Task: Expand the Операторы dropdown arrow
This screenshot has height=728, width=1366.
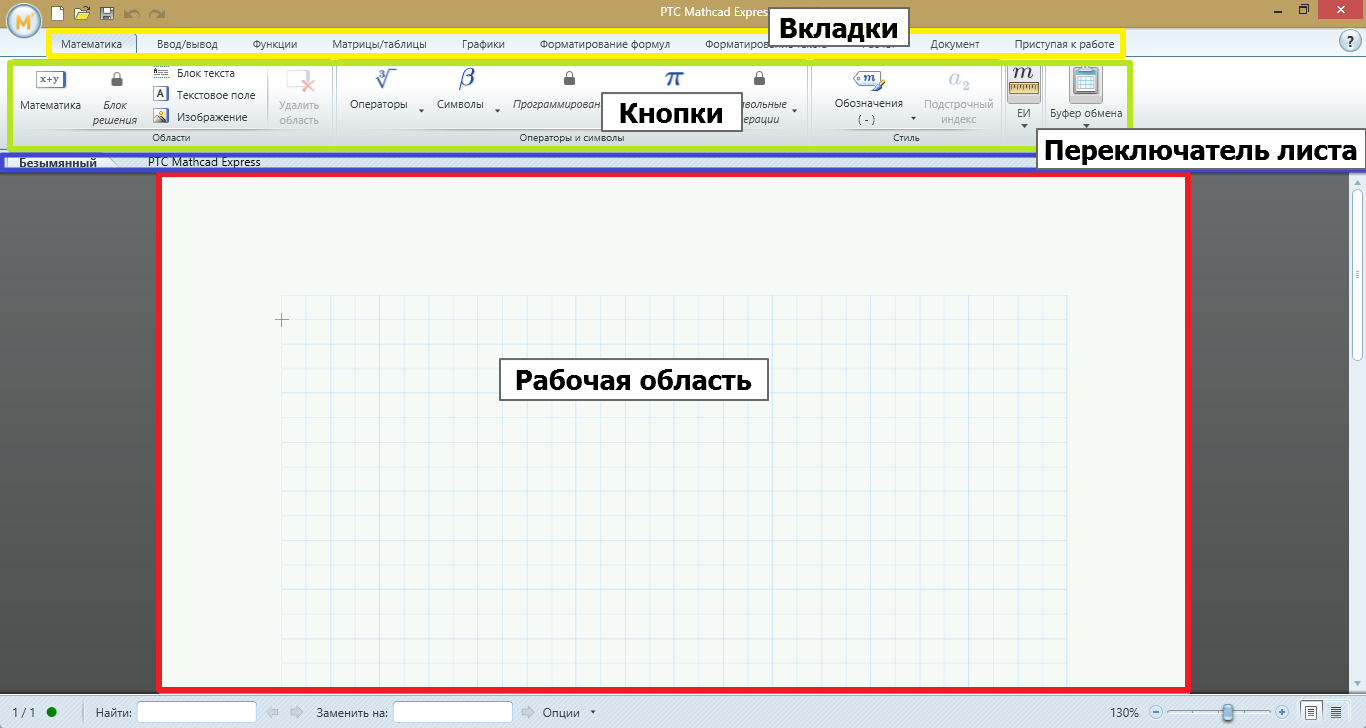Action: [x=421, y=111]
